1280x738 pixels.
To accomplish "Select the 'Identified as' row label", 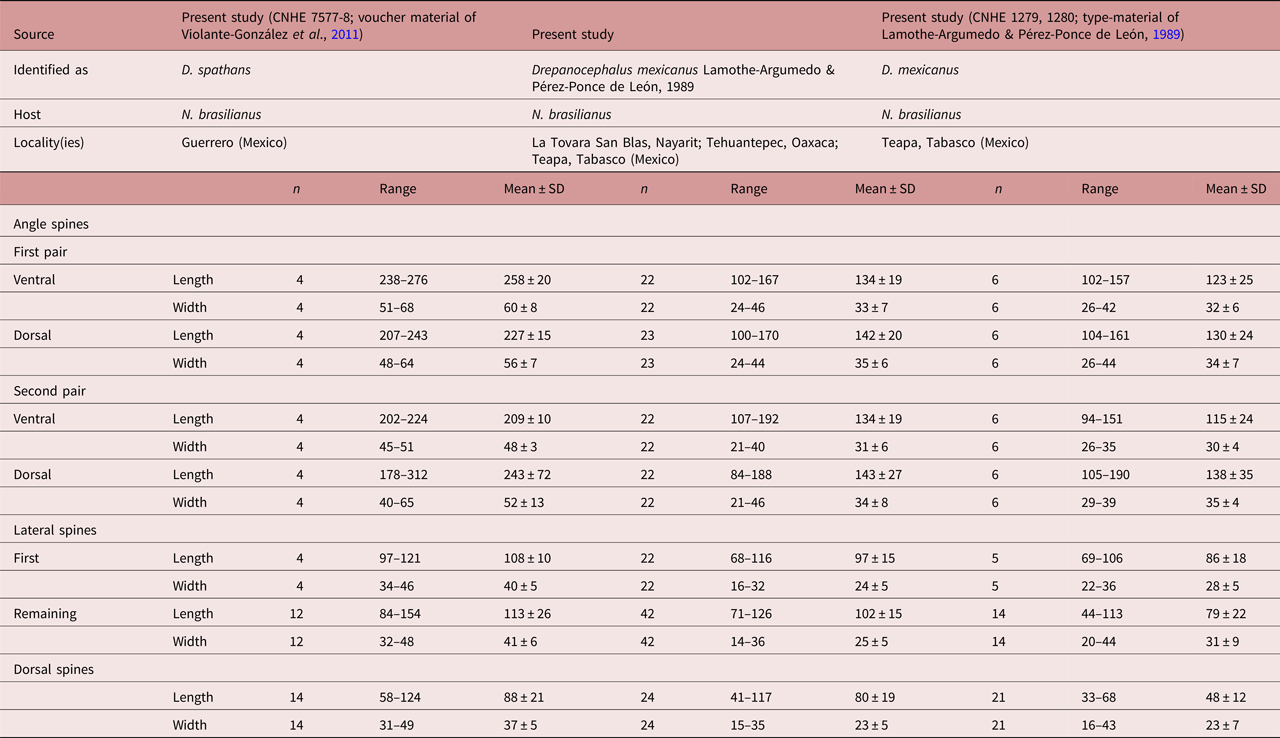I will coord(51,70).
